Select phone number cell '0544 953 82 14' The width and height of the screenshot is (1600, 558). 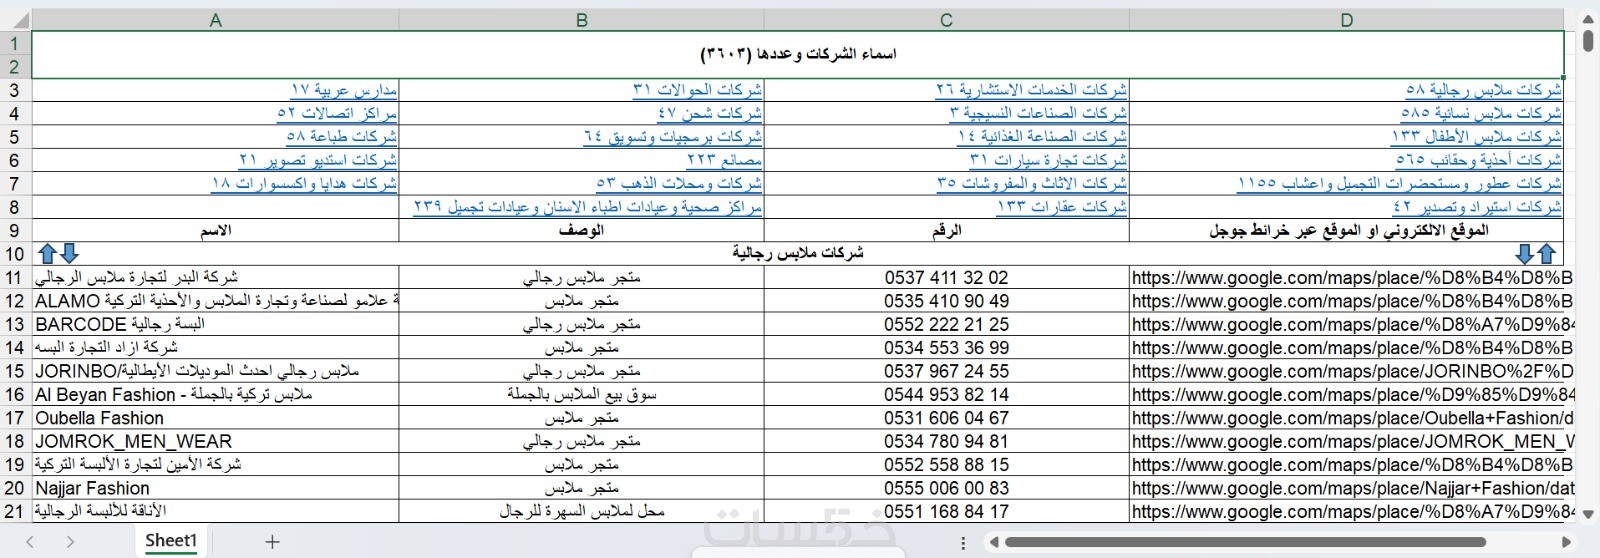coord(946,395)
